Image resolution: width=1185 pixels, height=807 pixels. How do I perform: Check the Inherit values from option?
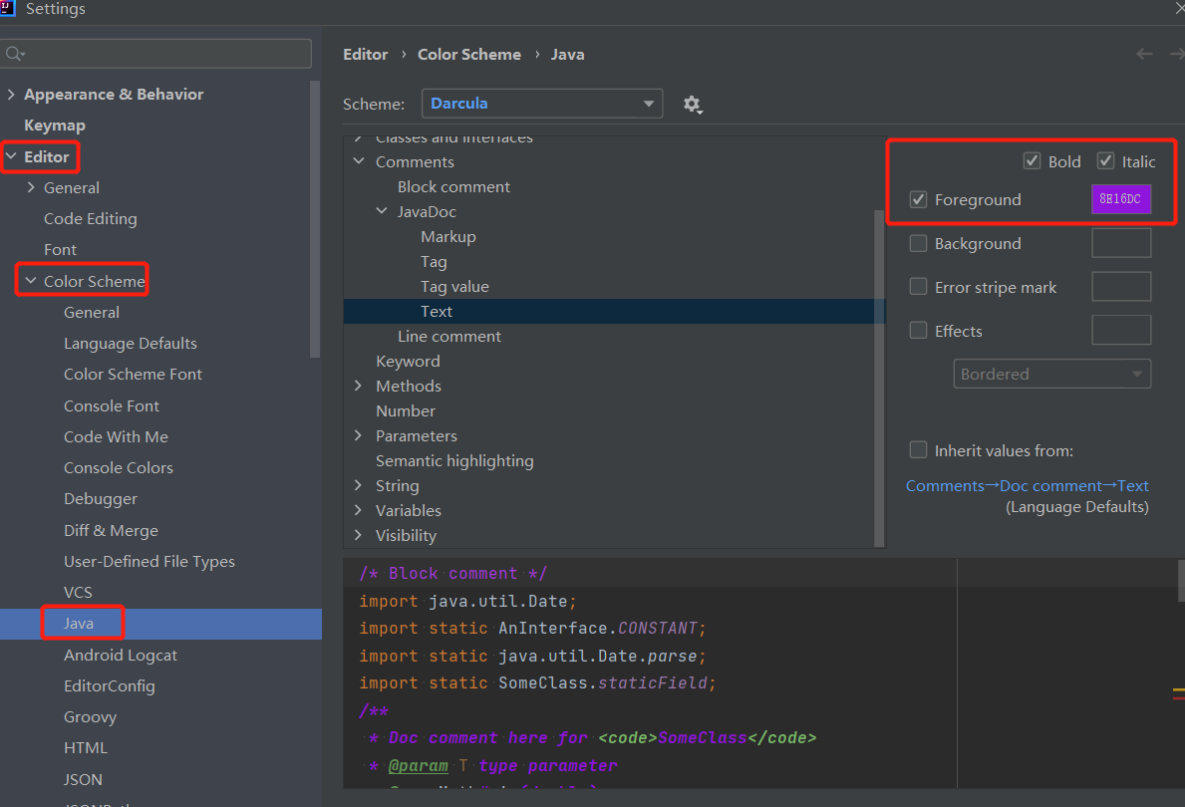point(918,450)
